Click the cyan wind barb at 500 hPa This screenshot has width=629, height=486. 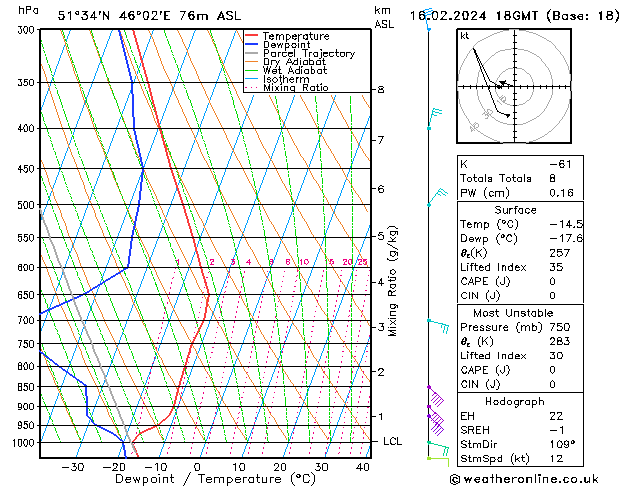437,197
